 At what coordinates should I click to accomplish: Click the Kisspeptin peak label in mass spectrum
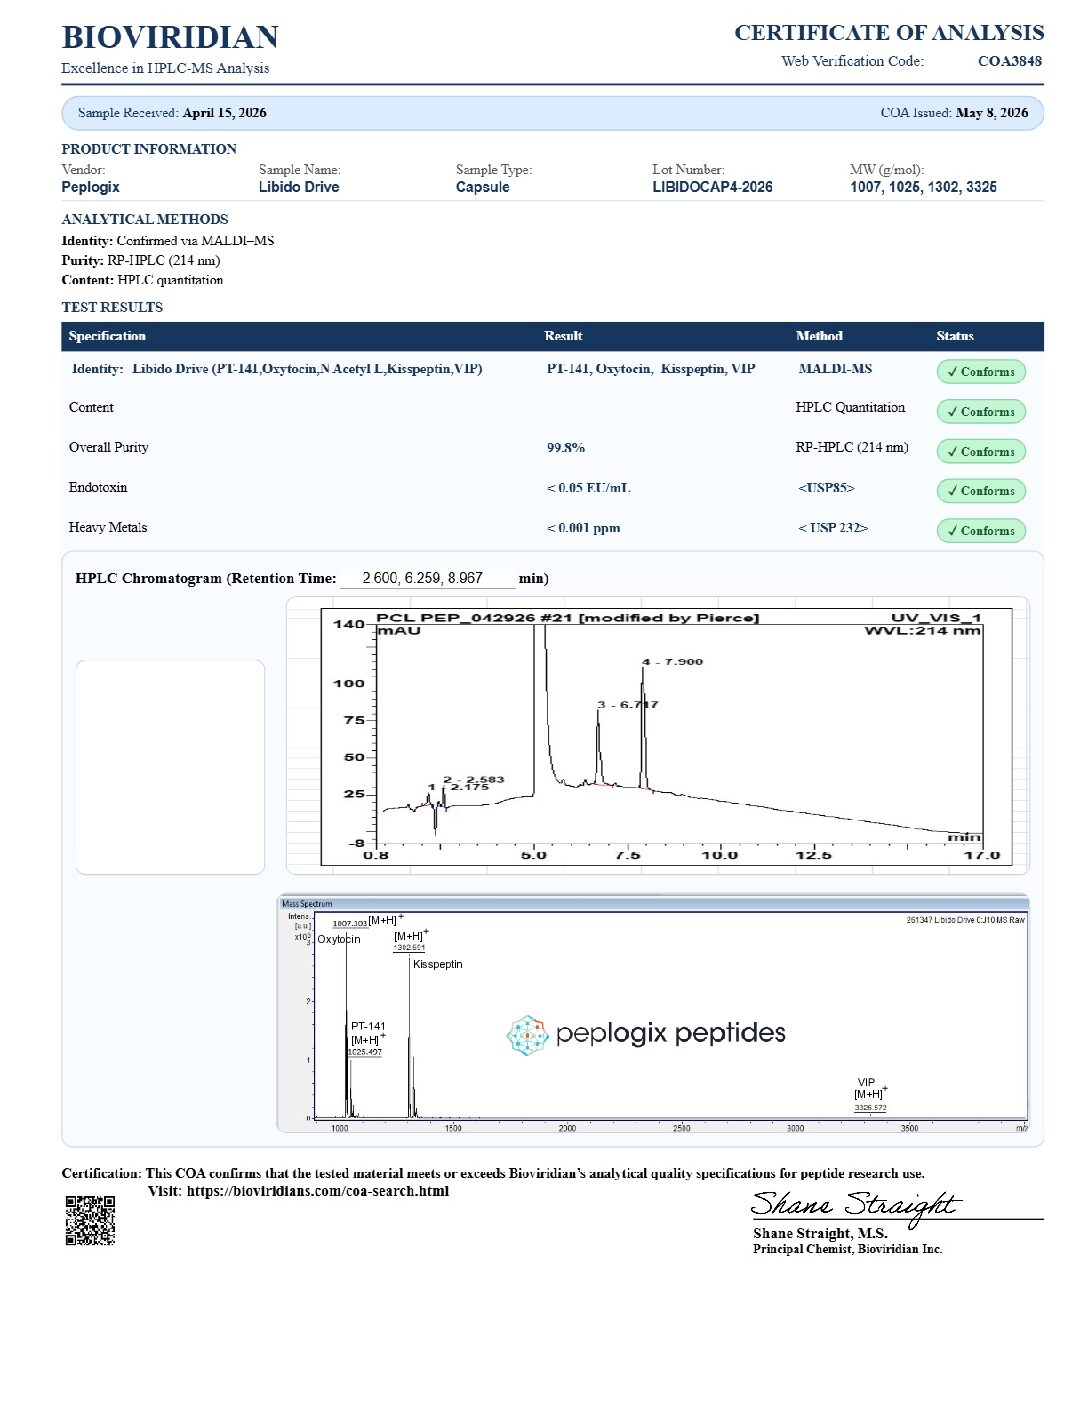pos(438,964)
